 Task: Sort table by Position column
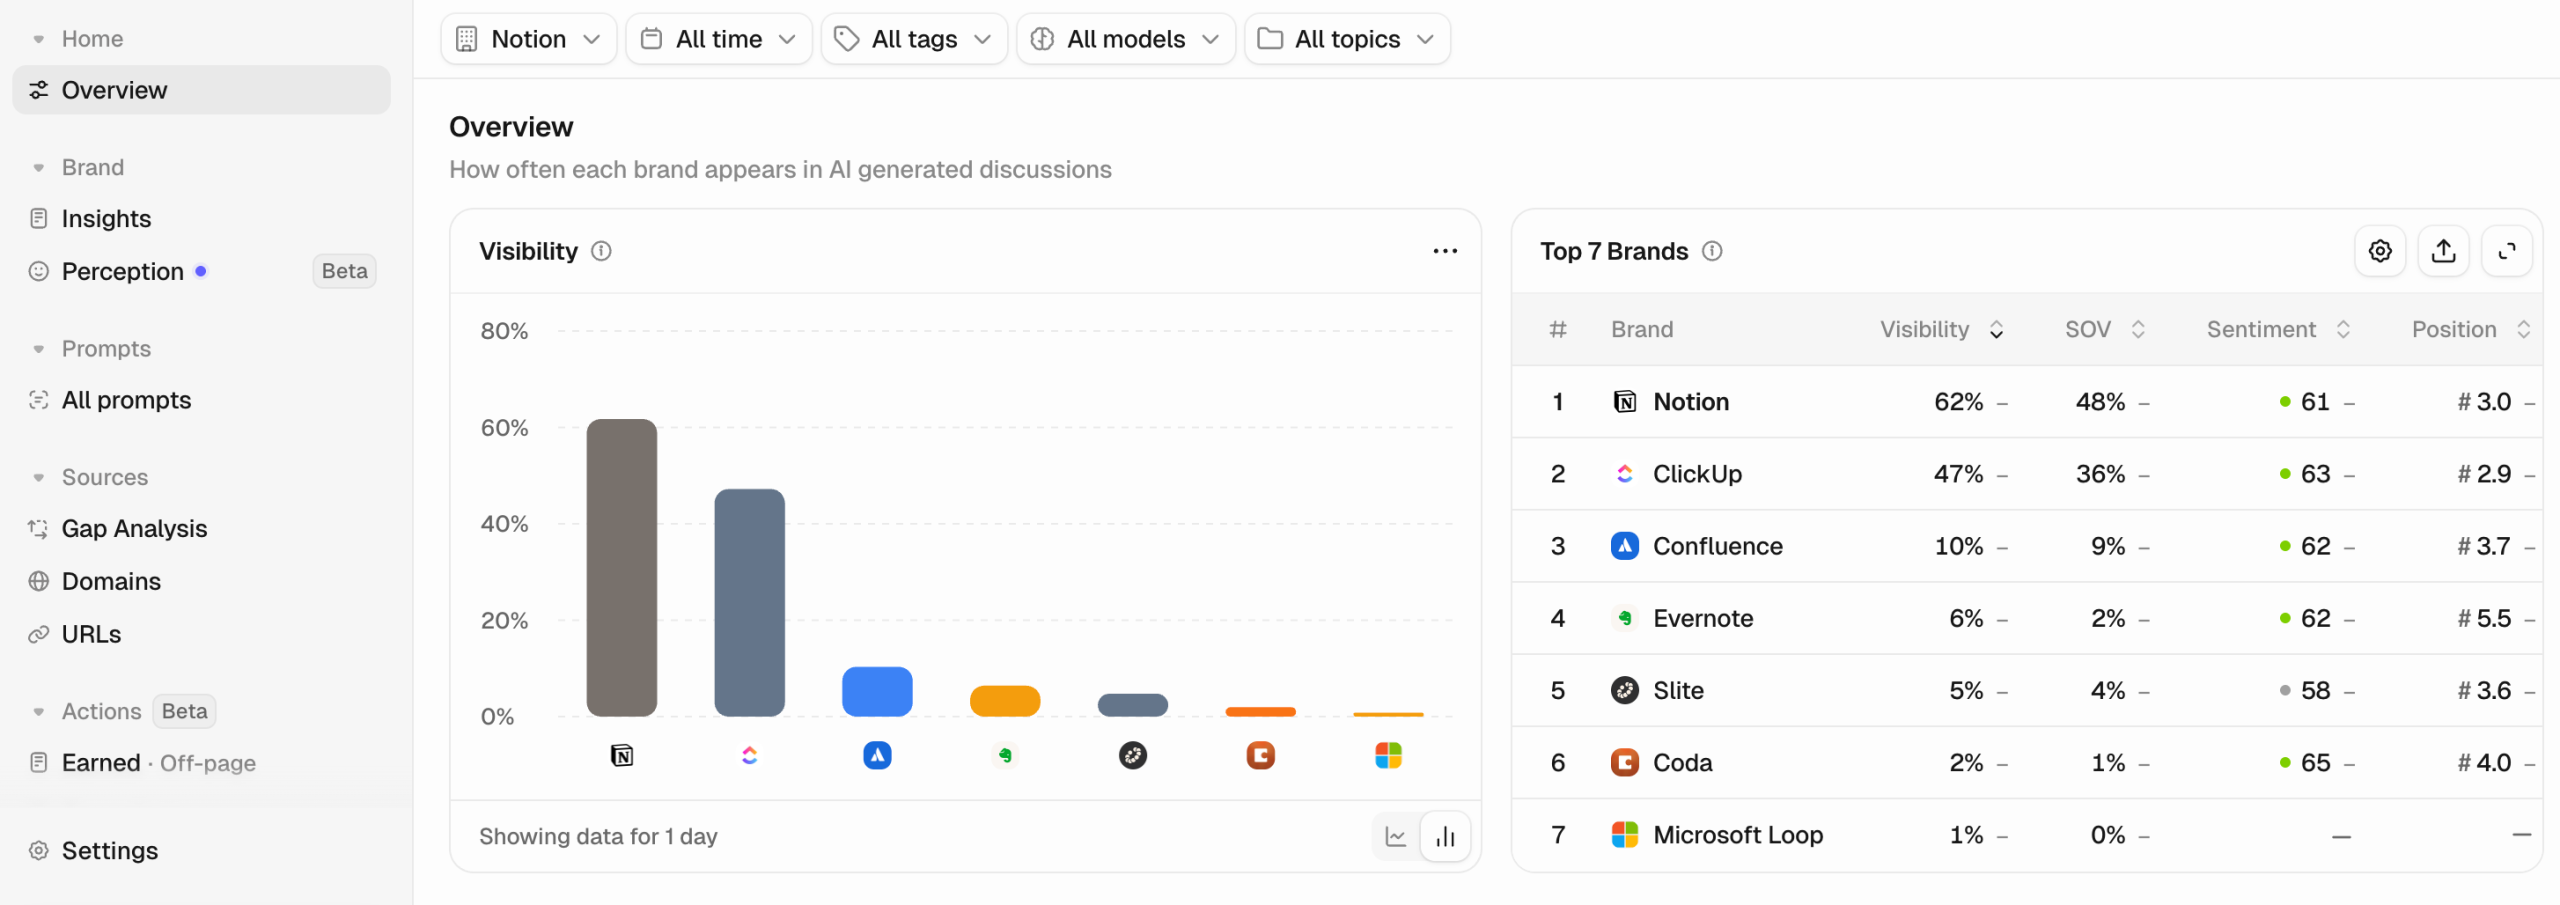(2471, 329)
